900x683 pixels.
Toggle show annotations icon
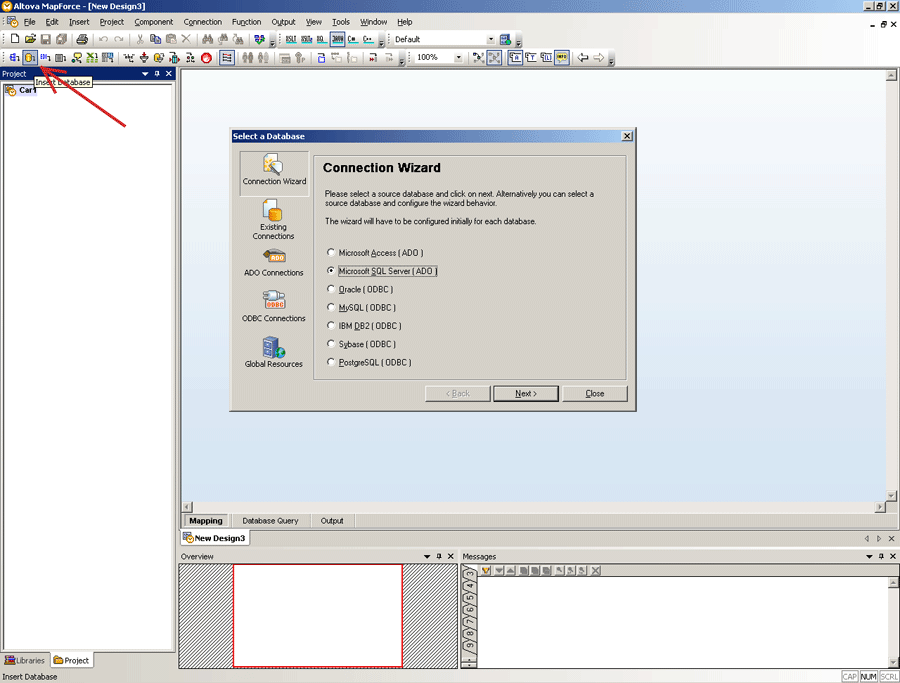(515, 57)
